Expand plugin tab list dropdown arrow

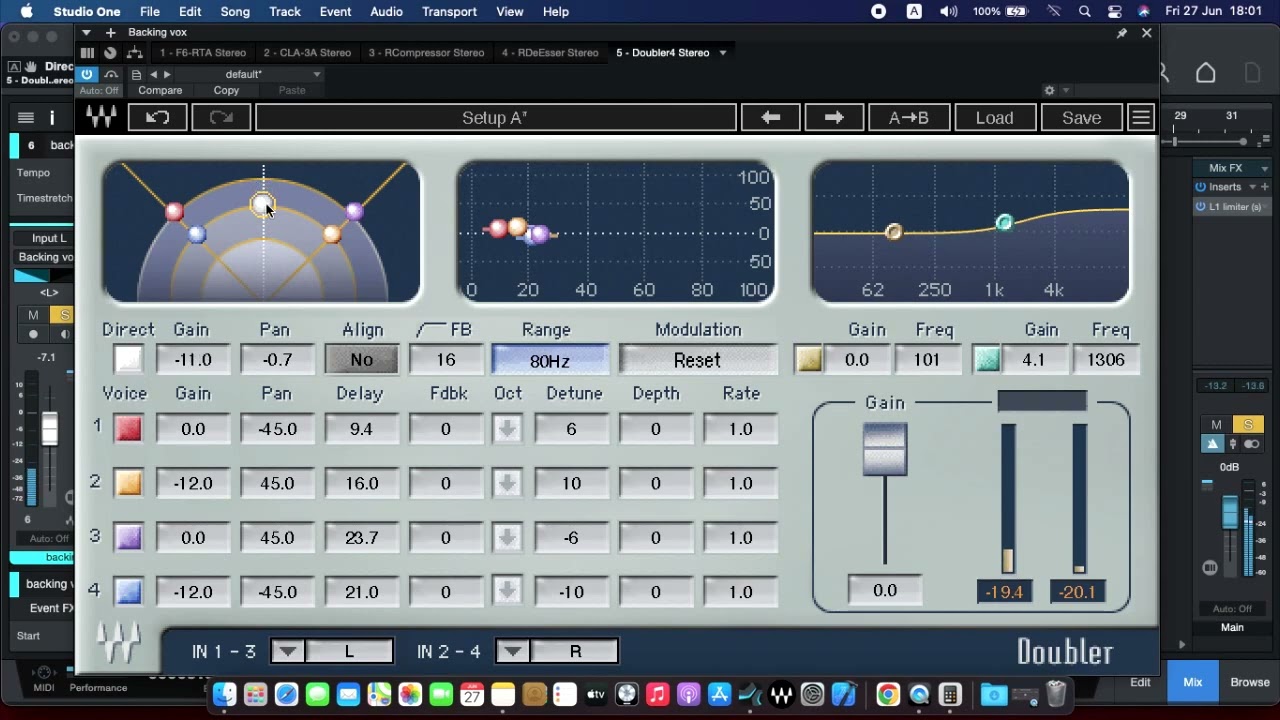722,53
